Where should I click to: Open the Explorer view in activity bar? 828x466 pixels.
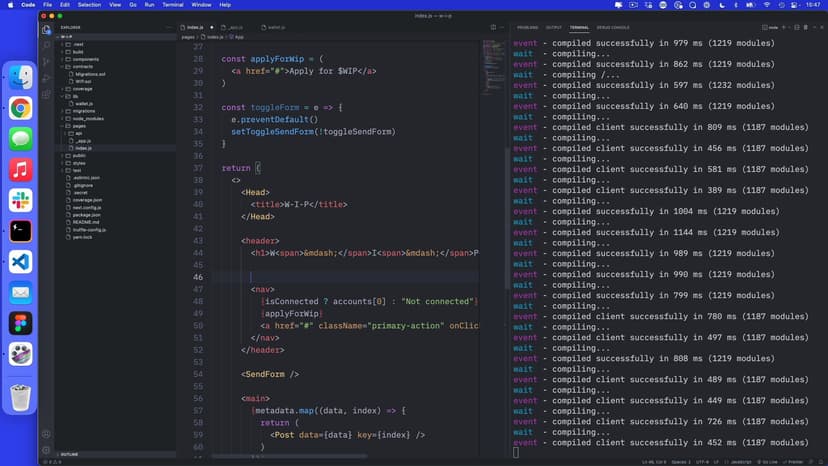pos(46,28)
